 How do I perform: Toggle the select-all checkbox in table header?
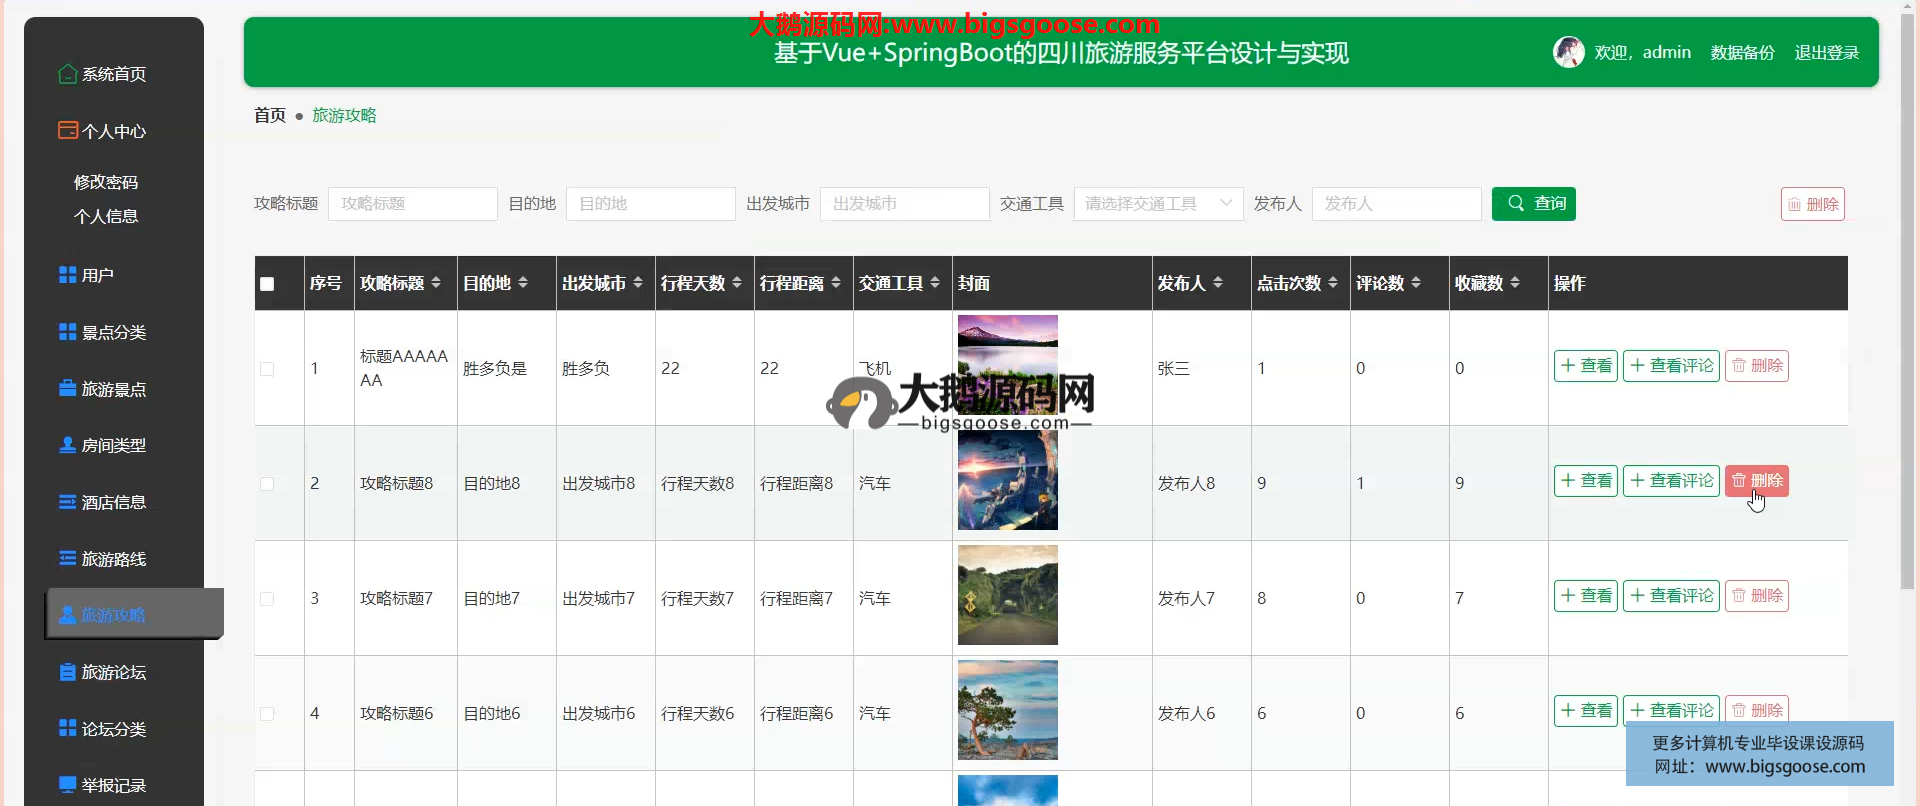click(267, 284)
